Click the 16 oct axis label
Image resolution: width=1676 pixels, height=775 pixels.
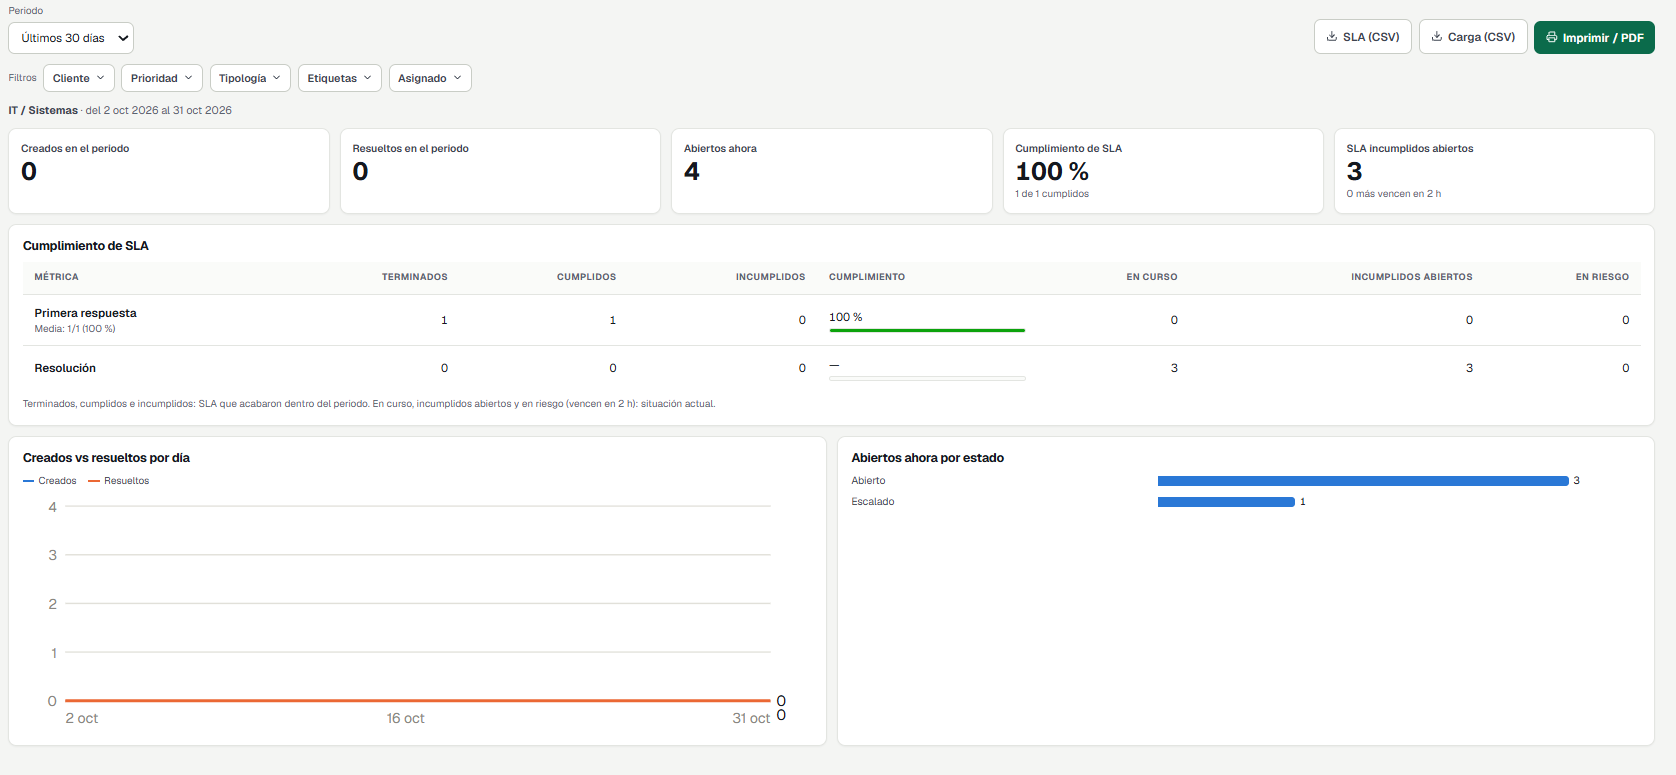coord(406,718)
